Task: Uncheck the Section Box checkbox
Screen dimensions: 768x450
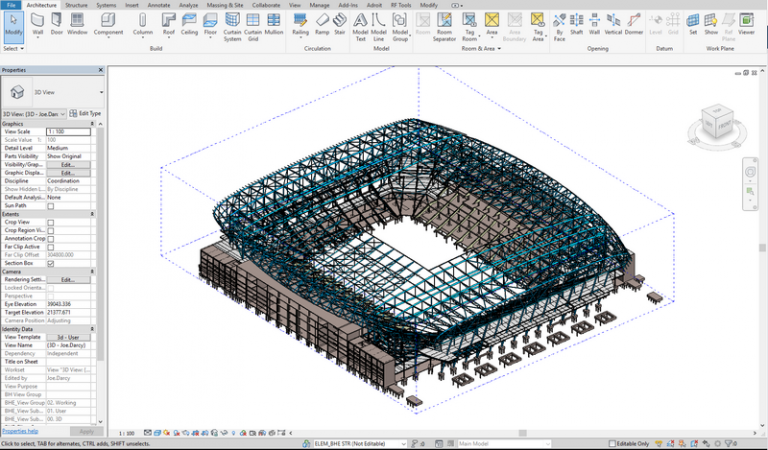Action: click(x=50, y=263)
